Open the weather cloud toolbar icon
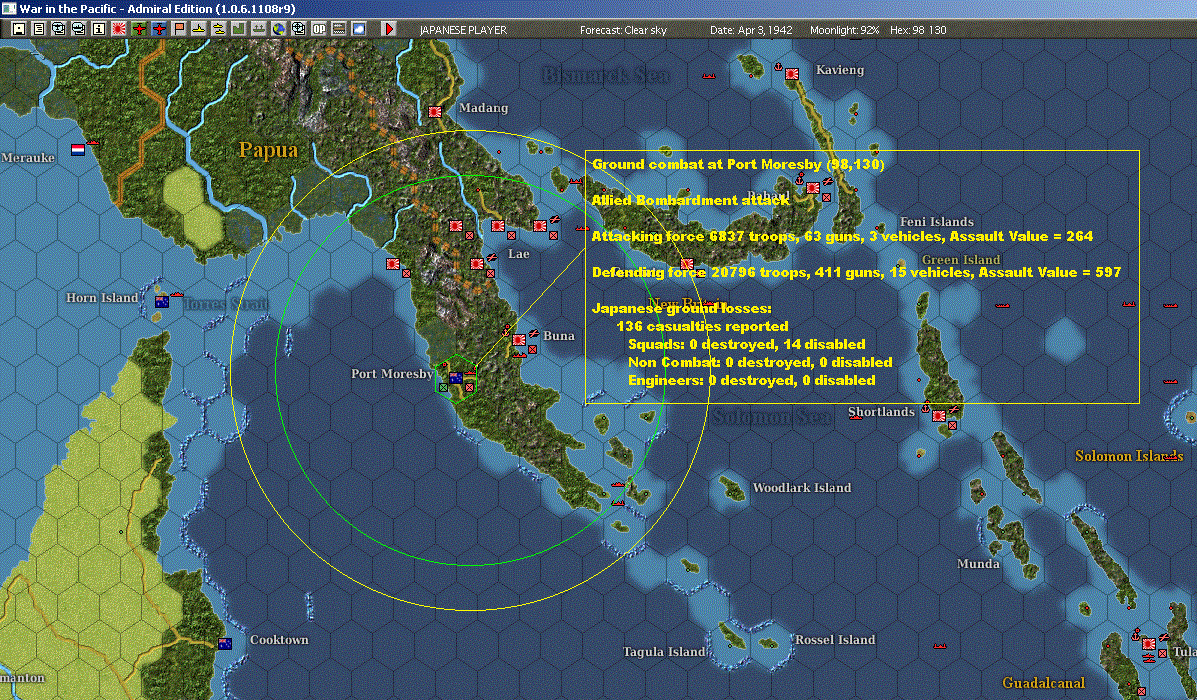The image size is (1197, 700). tap(358, 29)
